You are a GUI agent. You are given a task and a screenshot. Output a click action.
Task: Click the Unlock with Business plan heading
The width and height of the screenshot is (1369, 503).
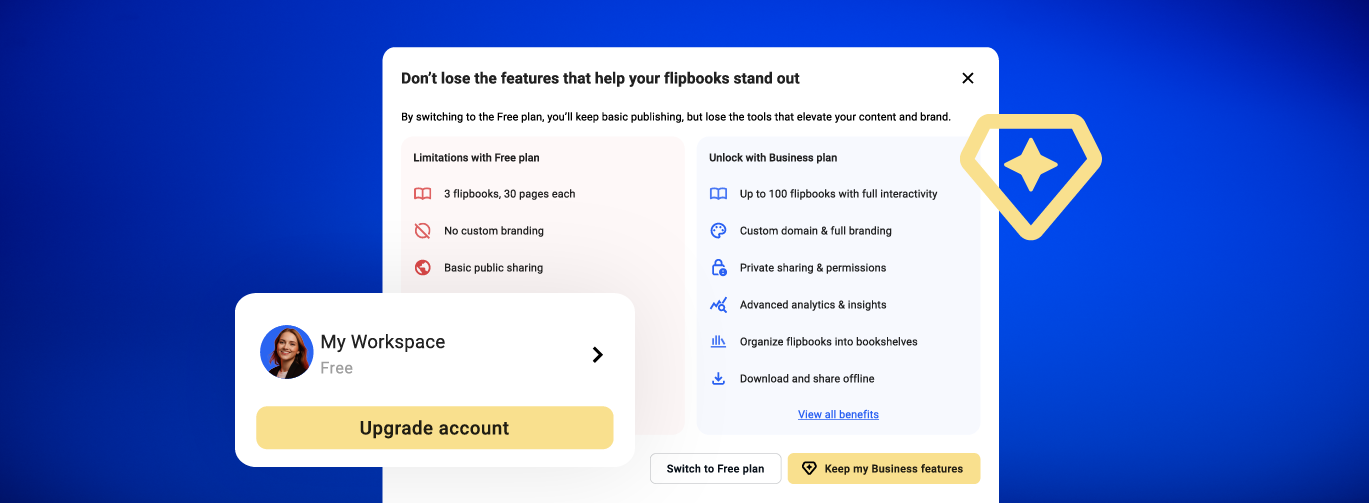pyautogui.click(x=773, y=158)
